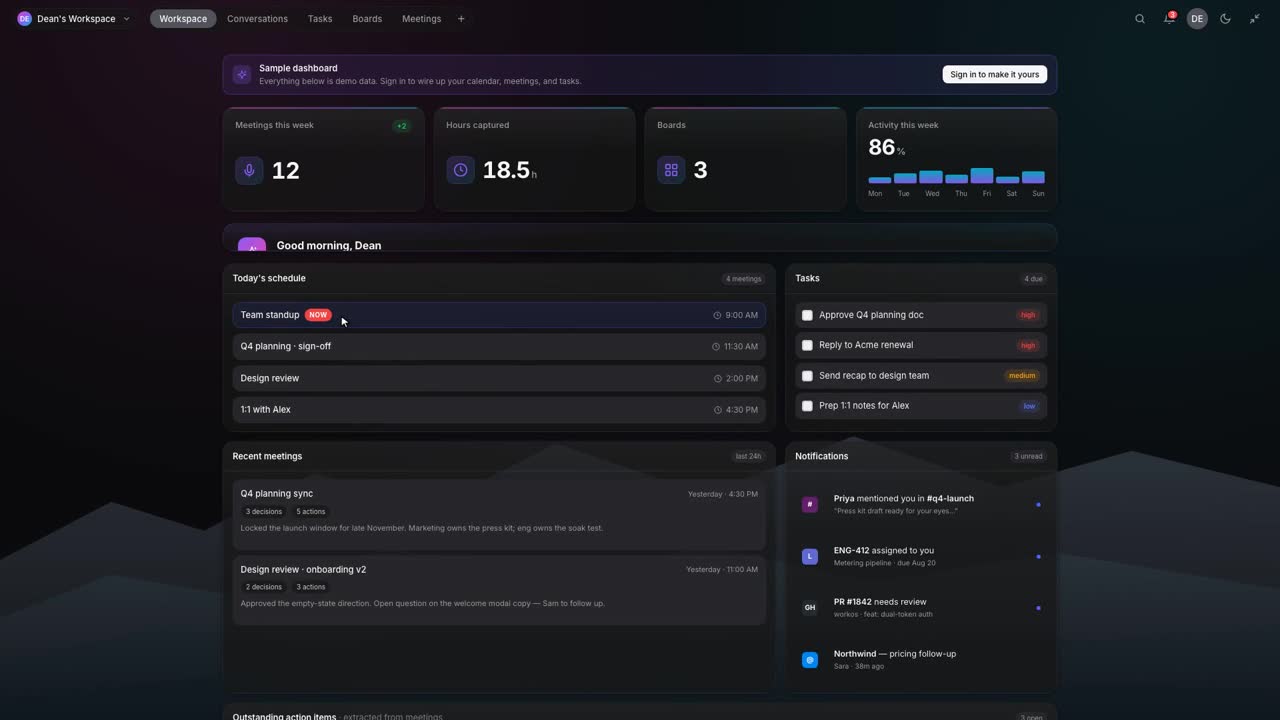This screenshot has width=1280, height=720.
Task: Click the high badge on Acme renewal
Action: [1027, 345]
